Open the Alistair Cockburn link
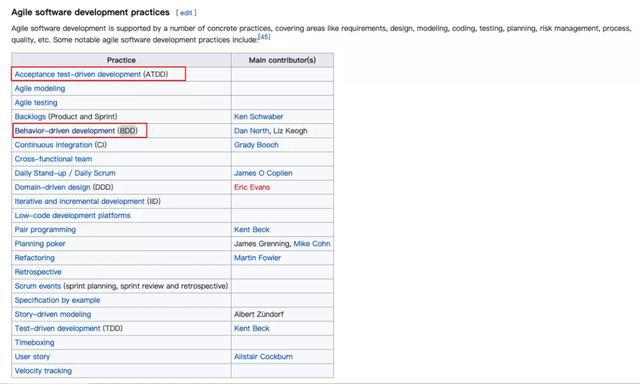Viewport: 640px width, 384px height. (x=263, y=357)
